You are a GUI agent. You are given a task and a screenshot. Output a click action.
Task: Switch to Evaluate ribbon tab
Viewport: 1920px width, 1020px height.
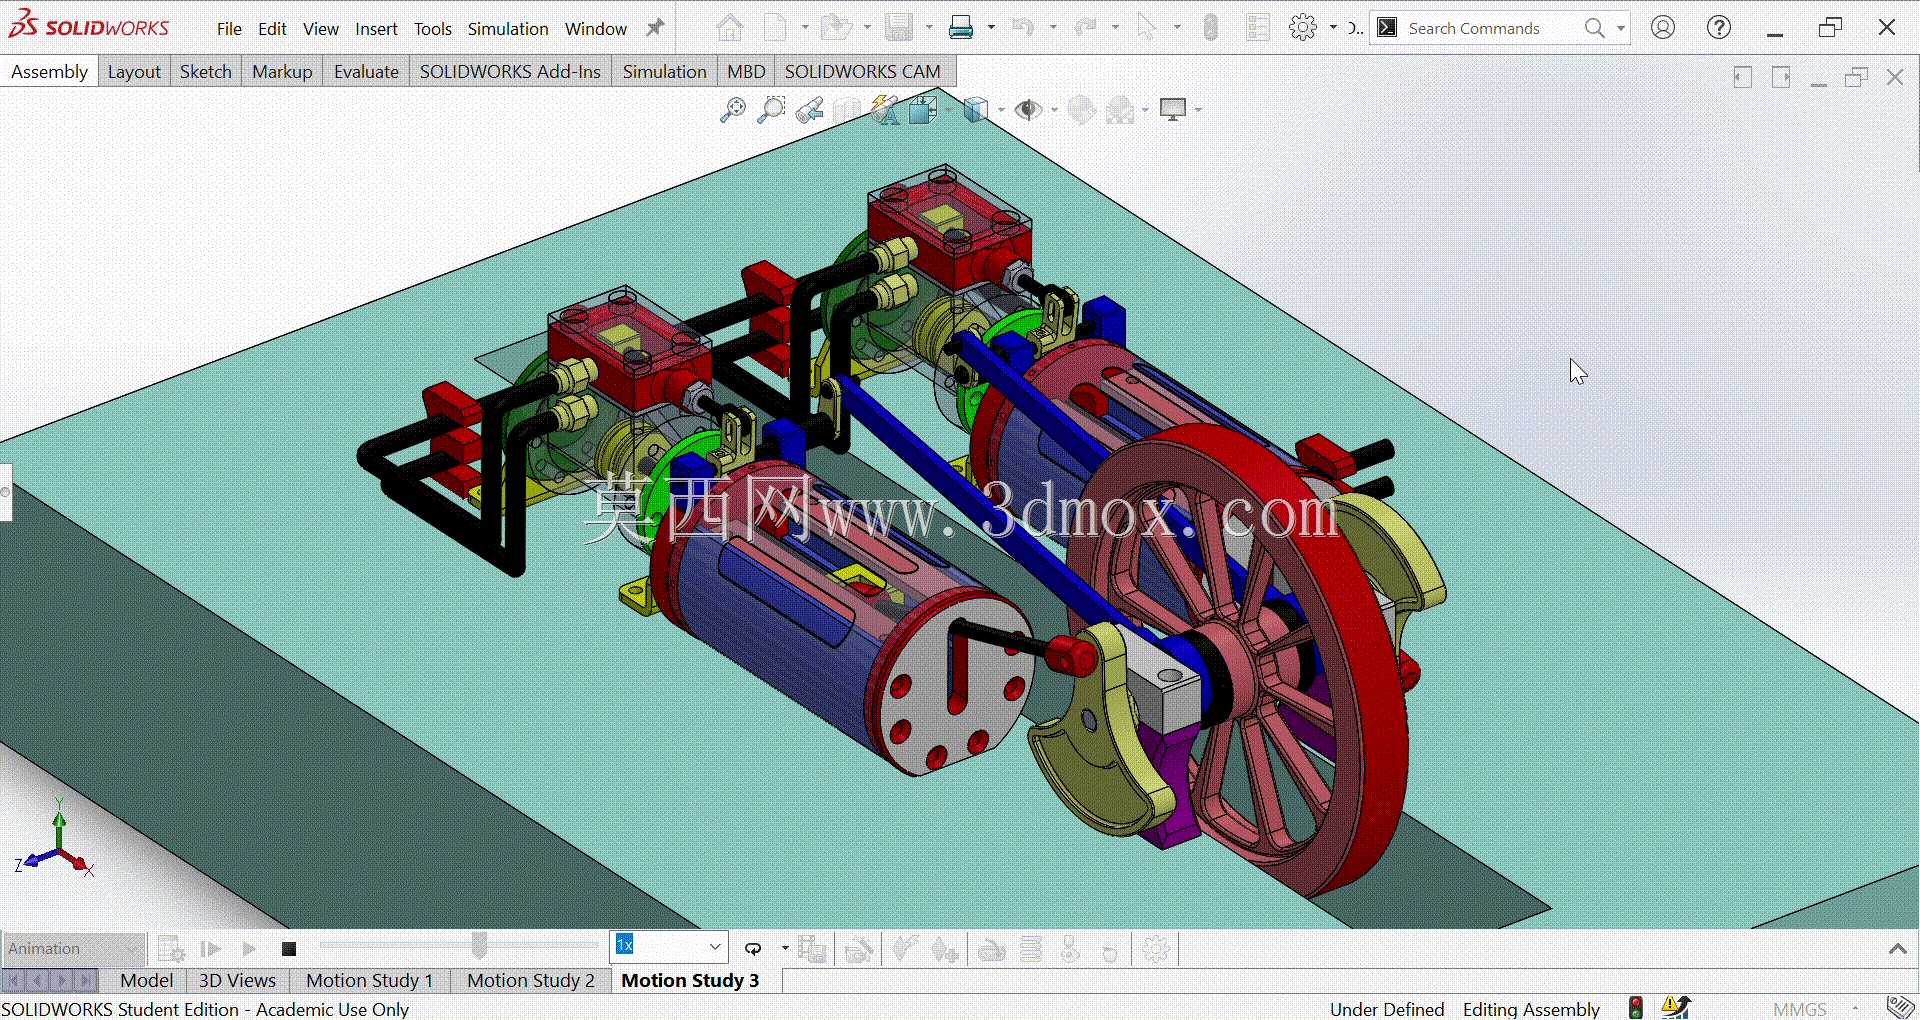click(366, 72)
